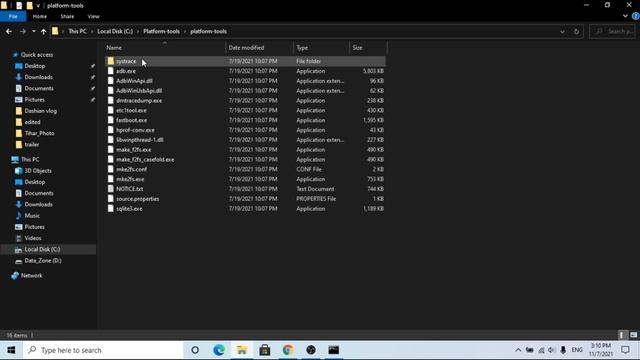Select Local Disk (C:) in sidebar
The width and height of the screenshot is (640, 360).
coord(42,249)
